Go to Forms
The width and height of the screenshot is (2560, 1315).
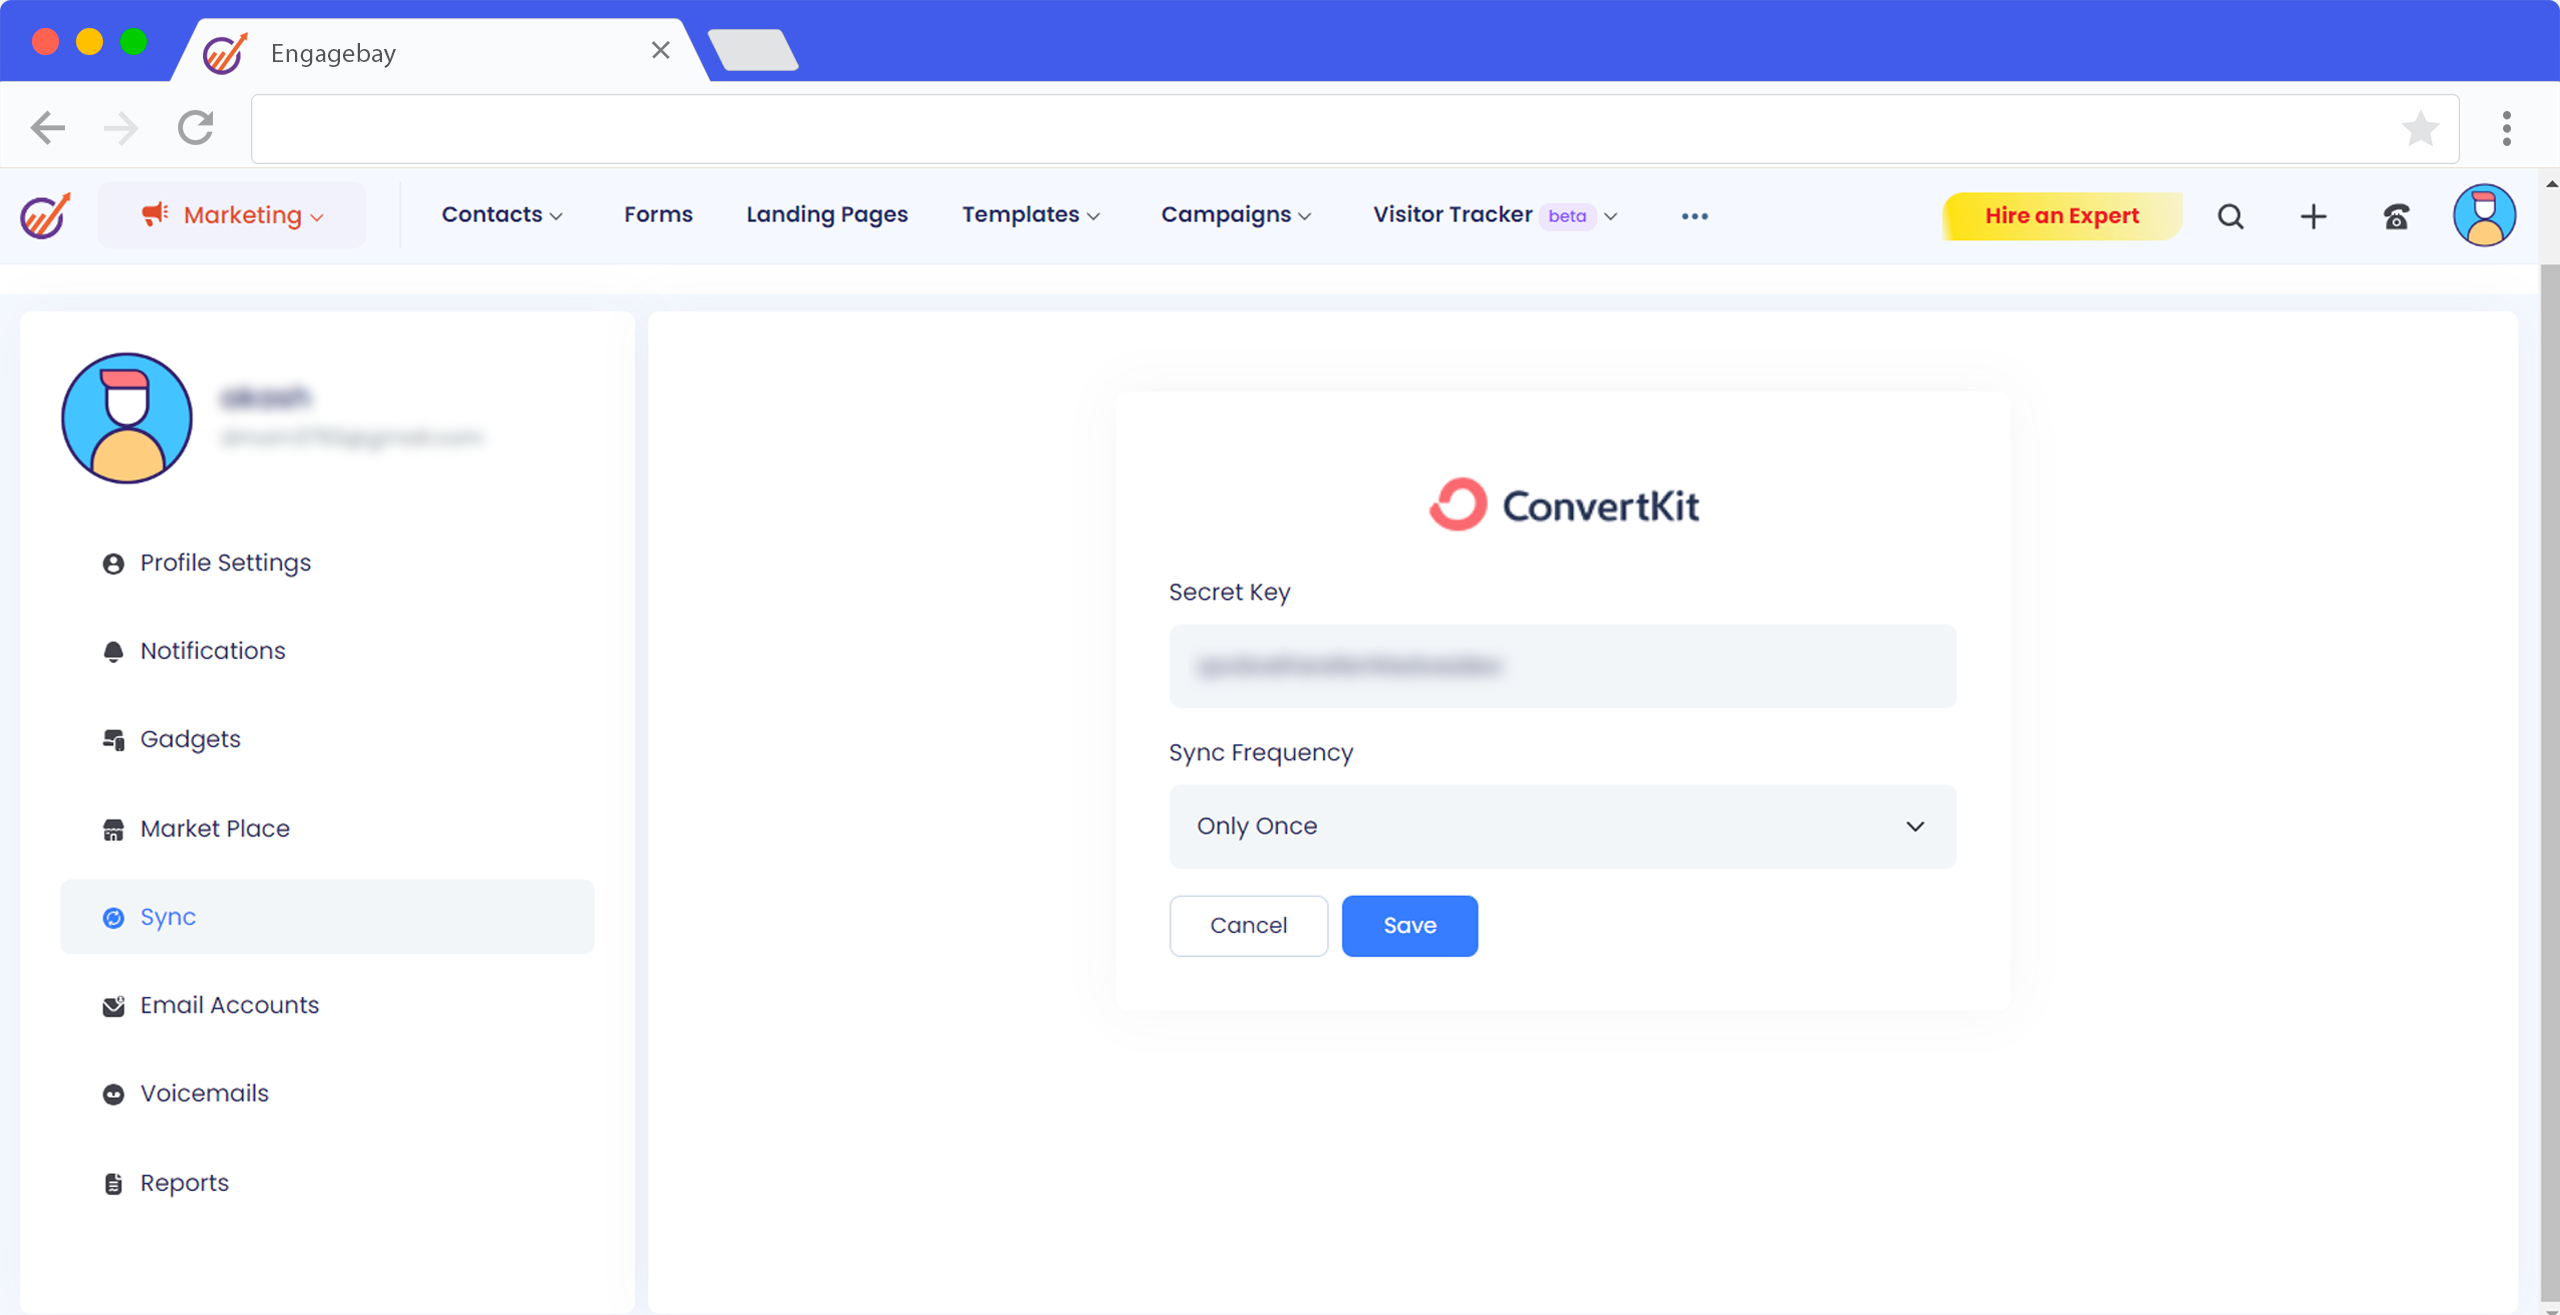(658, 215)
